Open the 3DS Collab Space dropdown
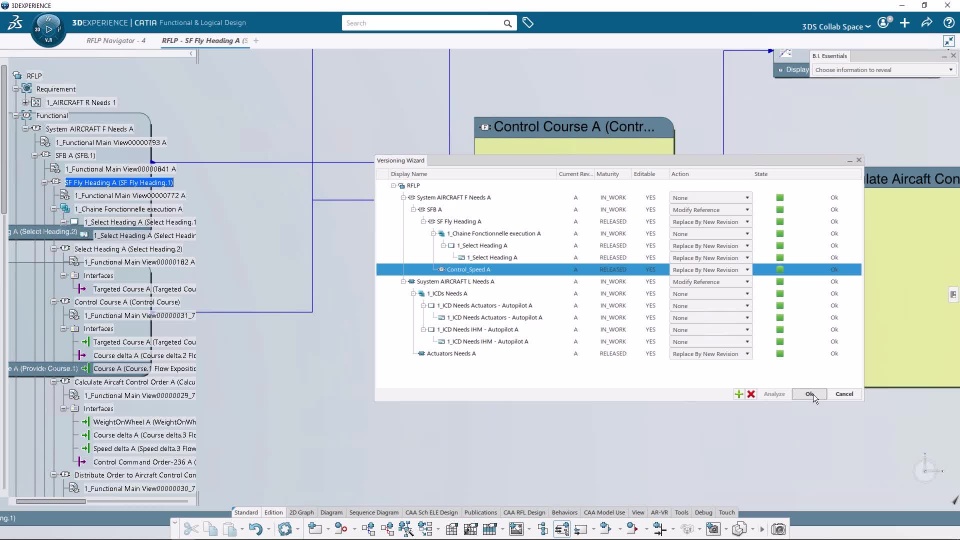The height and width of the screenshot is (540, 960). point(836,26)
